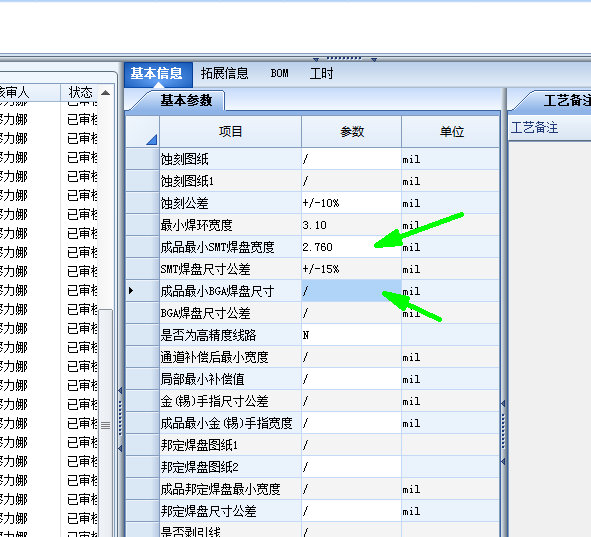Viewport: 591px width, 537px height.
Task: Click the 项目 column header
Action: coord(230,132)
